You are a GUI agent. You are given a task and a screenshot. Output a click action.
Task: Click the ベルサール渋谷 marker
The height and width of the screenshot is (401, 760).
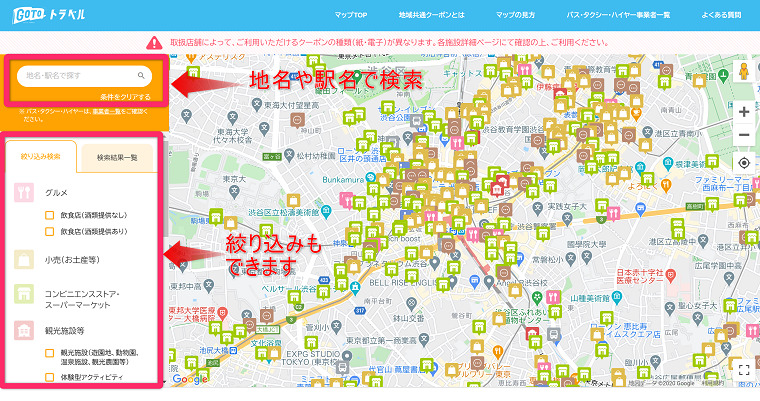356,288
